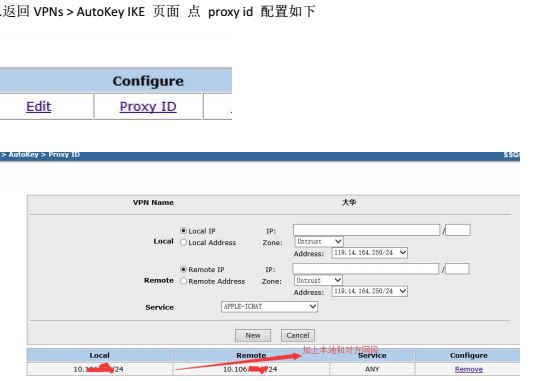Image resolution: width=541 pixels, height=381 pixels.
Task: Click the VPN name value 大华
Action: tap(349, 203)
